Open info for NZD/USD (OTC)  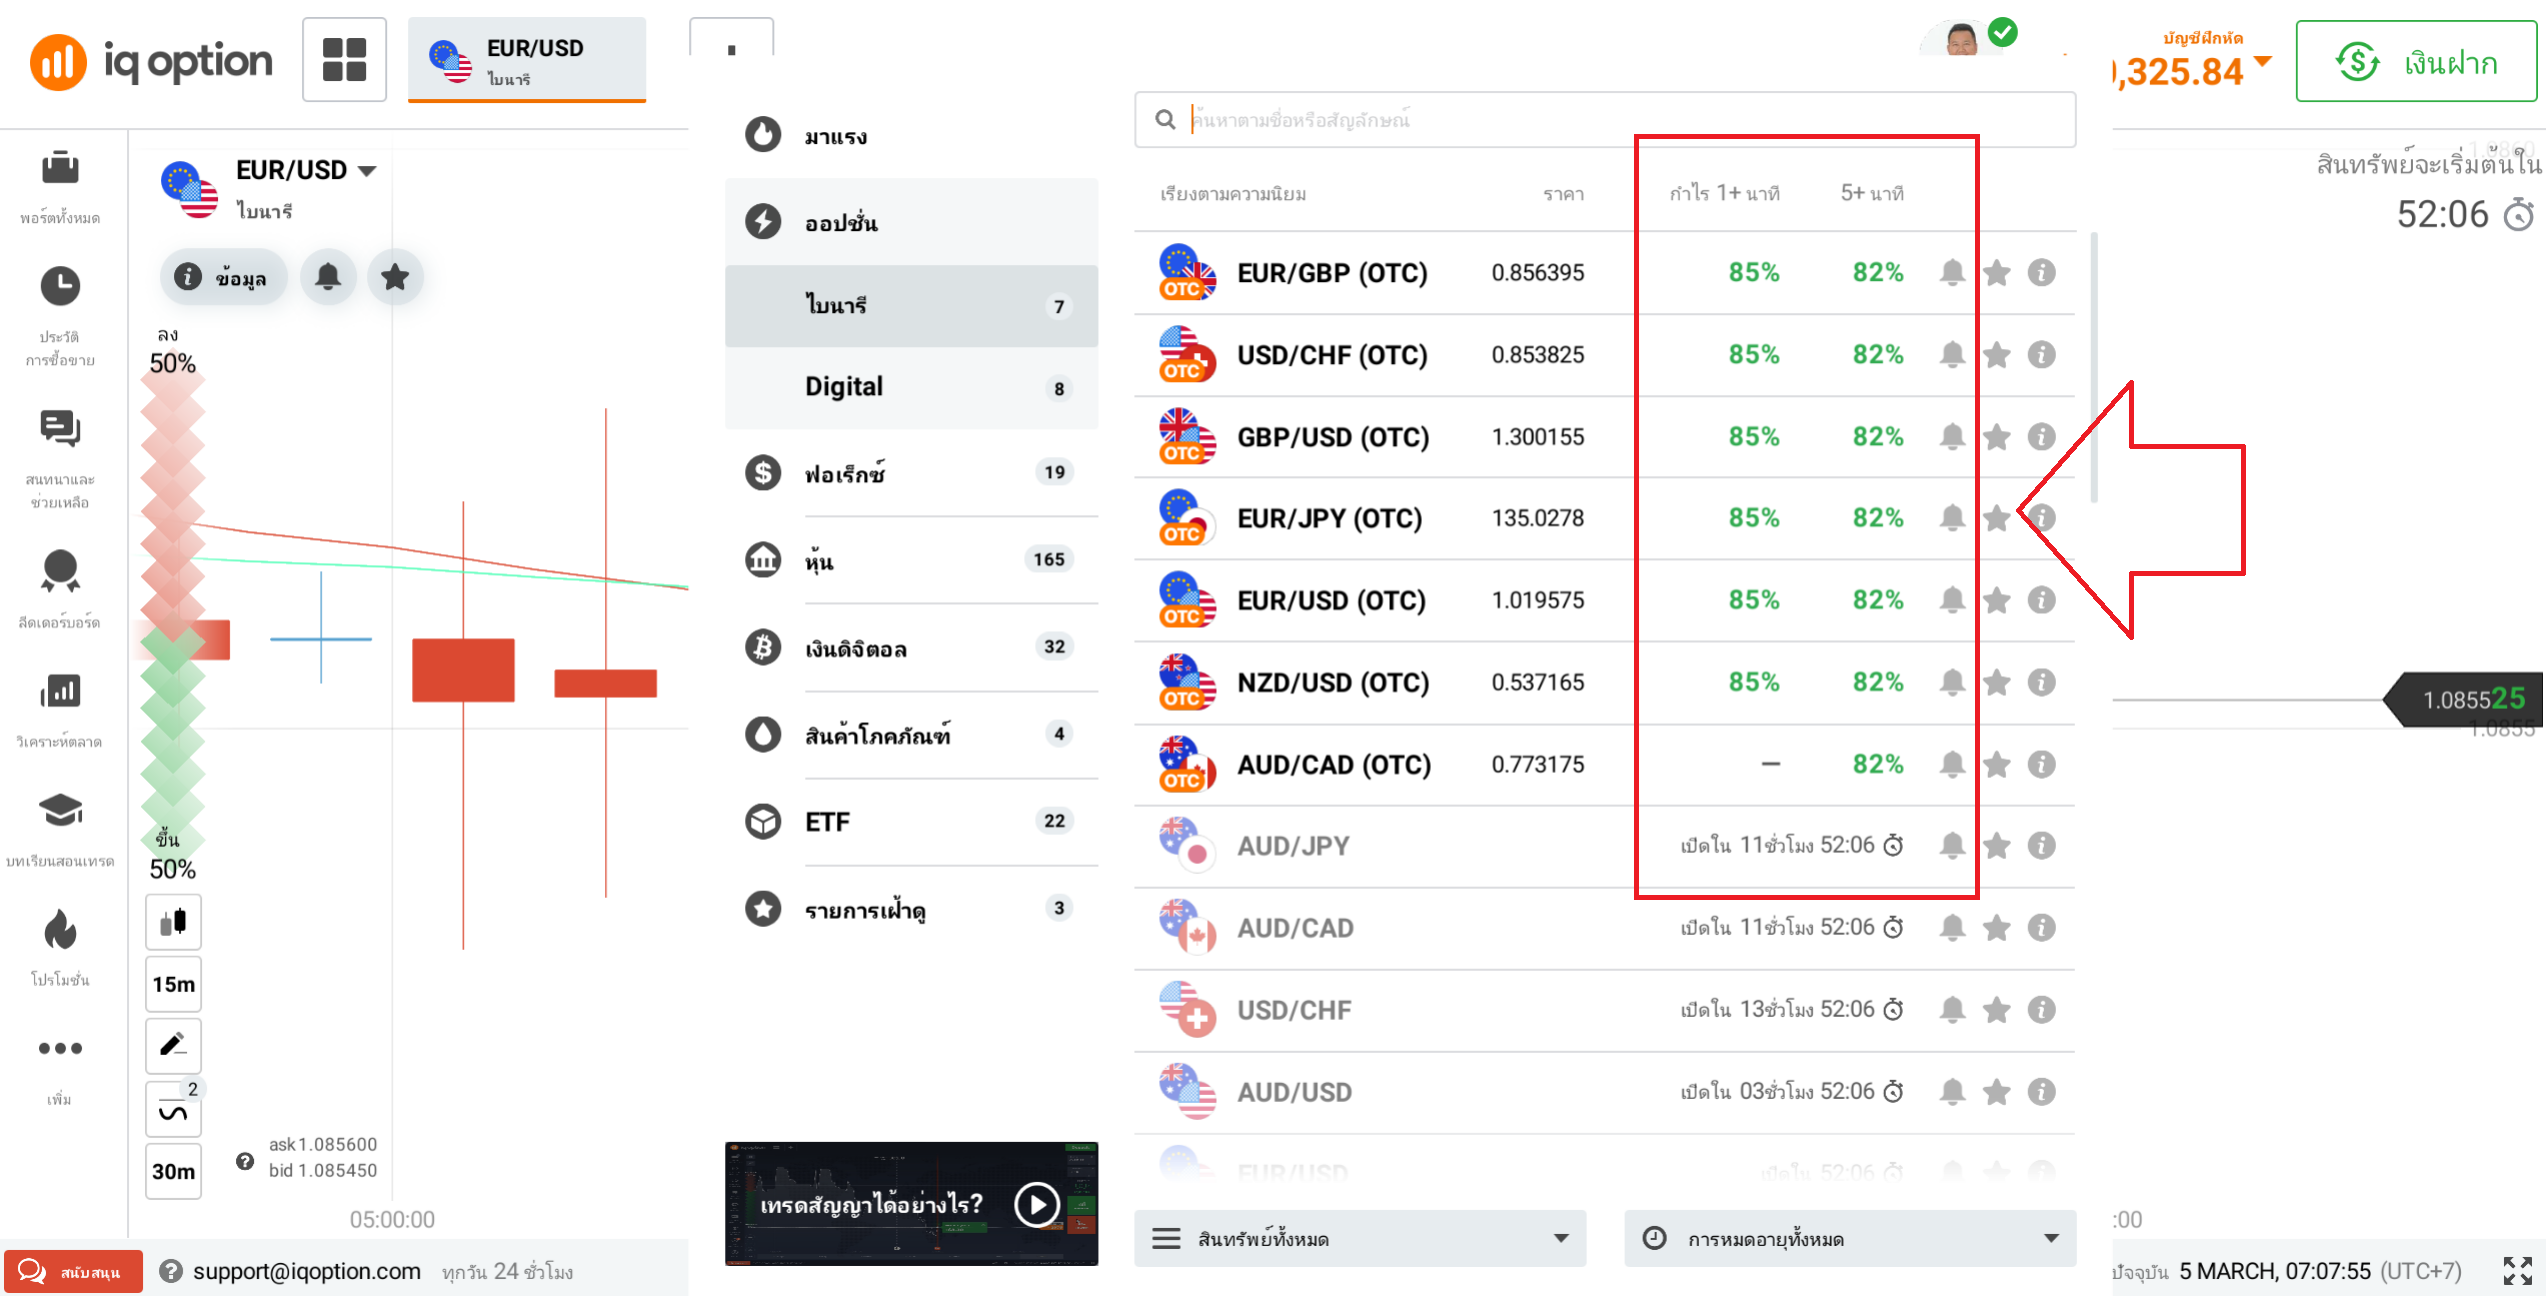point(2041,682)
